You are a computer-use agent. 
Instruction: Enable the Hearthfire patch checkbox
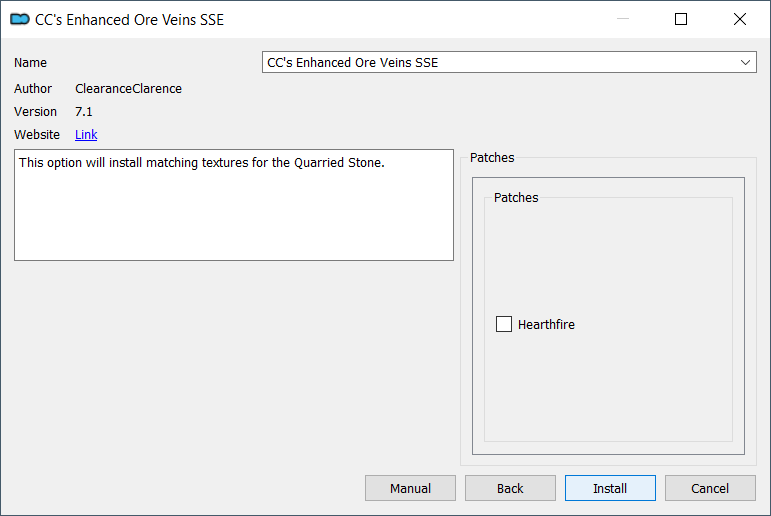pos(504,324)
